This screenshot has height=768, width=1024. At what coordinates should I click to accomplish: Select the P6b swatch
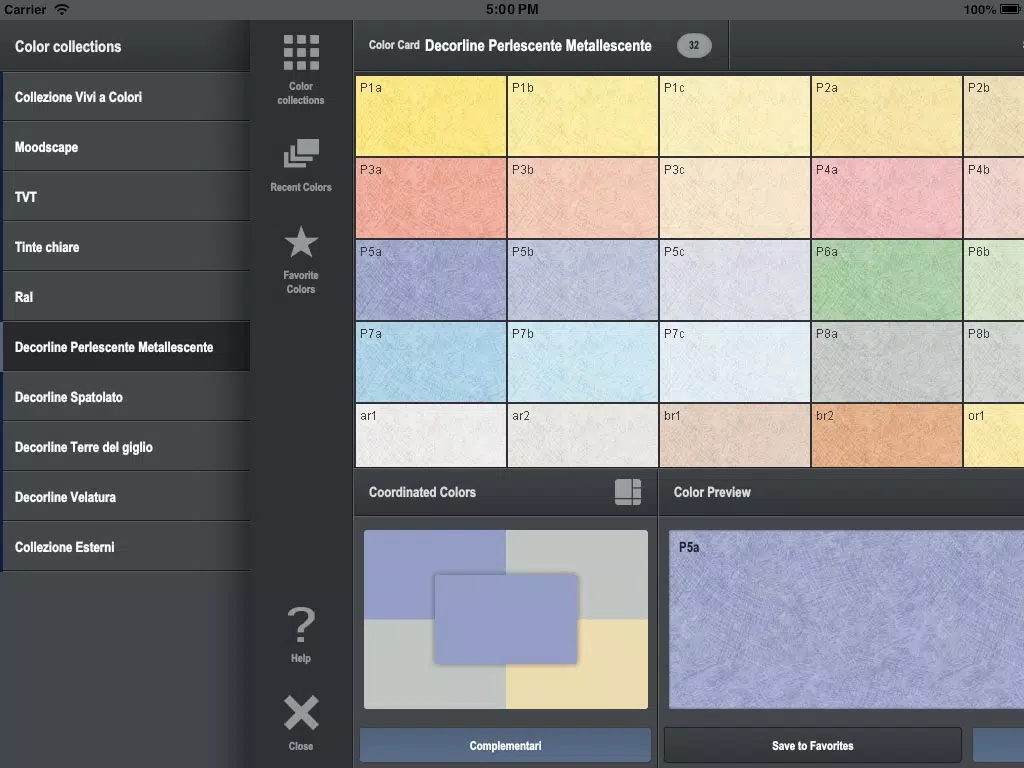994,280
